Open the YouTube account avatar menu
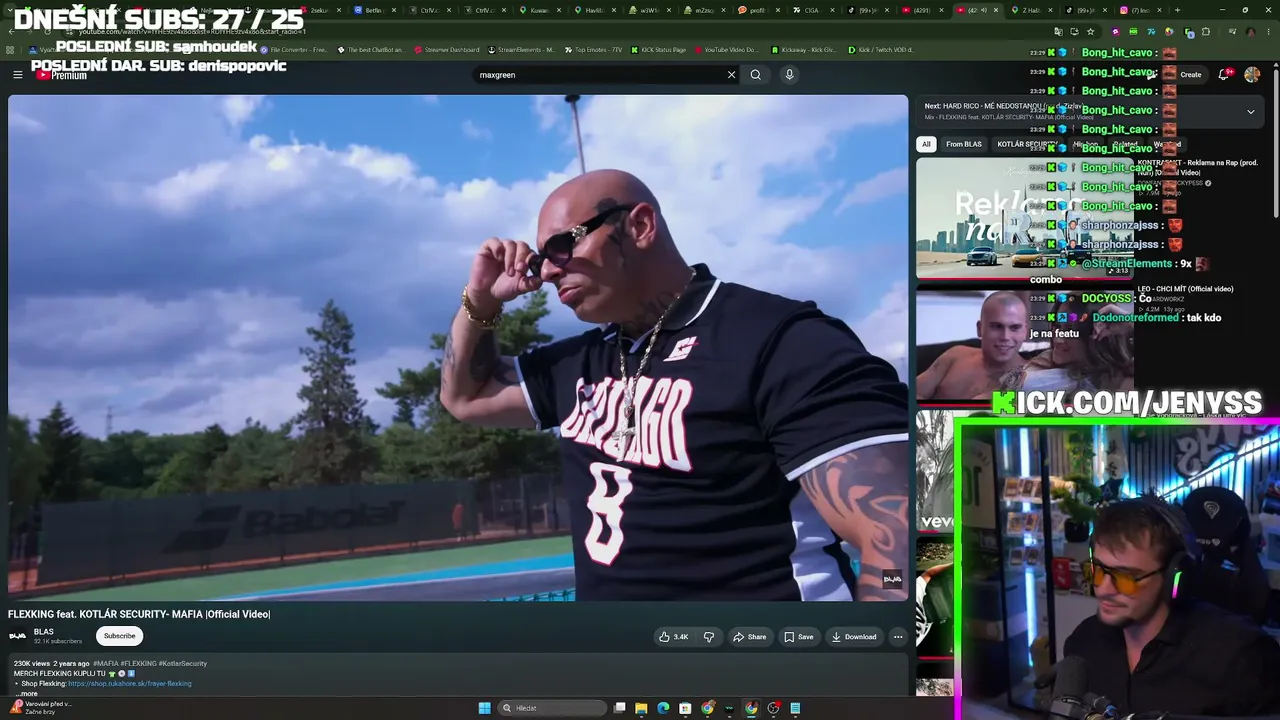Image resolution: width=1280 pixels, height=720 pixels. (x=1252, y=74)
